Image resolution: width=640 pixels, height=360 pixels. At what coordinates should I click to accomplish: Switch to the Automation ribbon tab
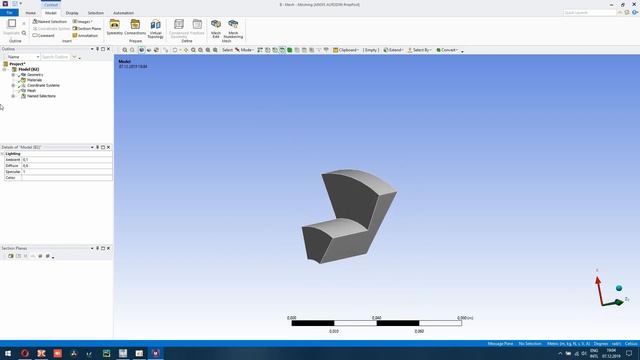click(x=123, y=13)
